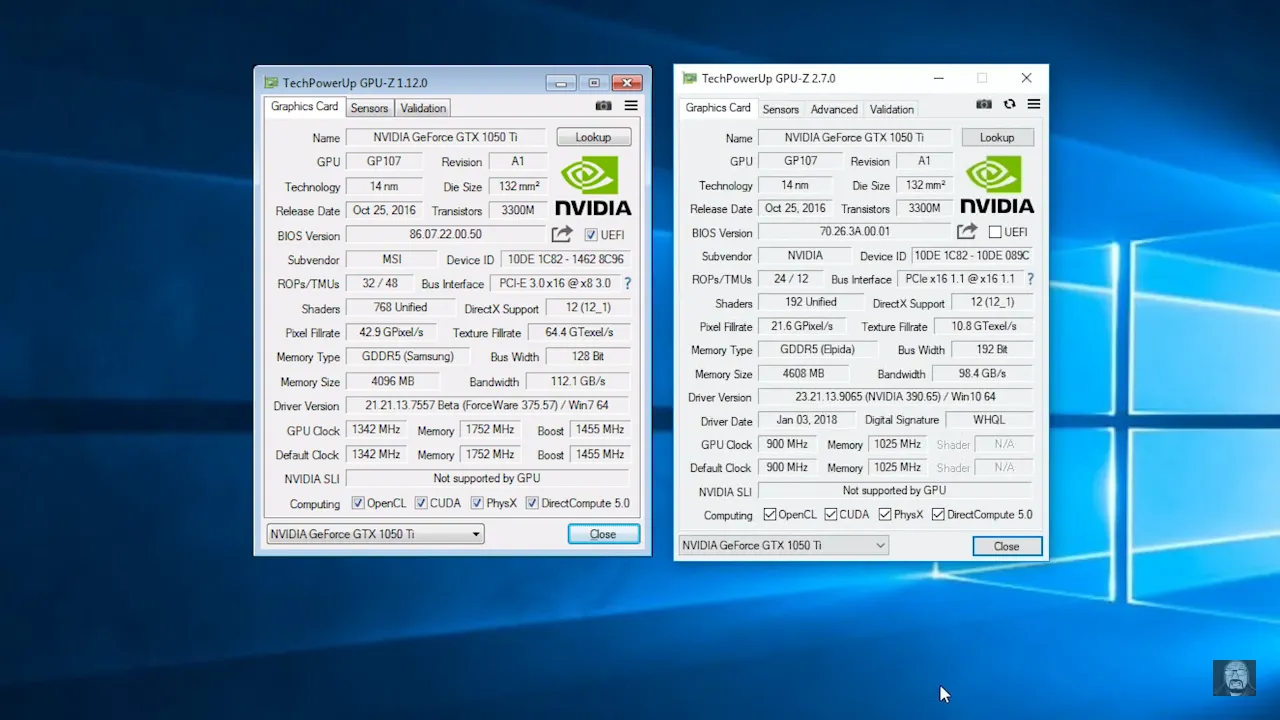The width and height of the screenshot is (1280, 720).
Task: Click the GDDR5 (Elpida) memory type value
Action: click(818, 350)
